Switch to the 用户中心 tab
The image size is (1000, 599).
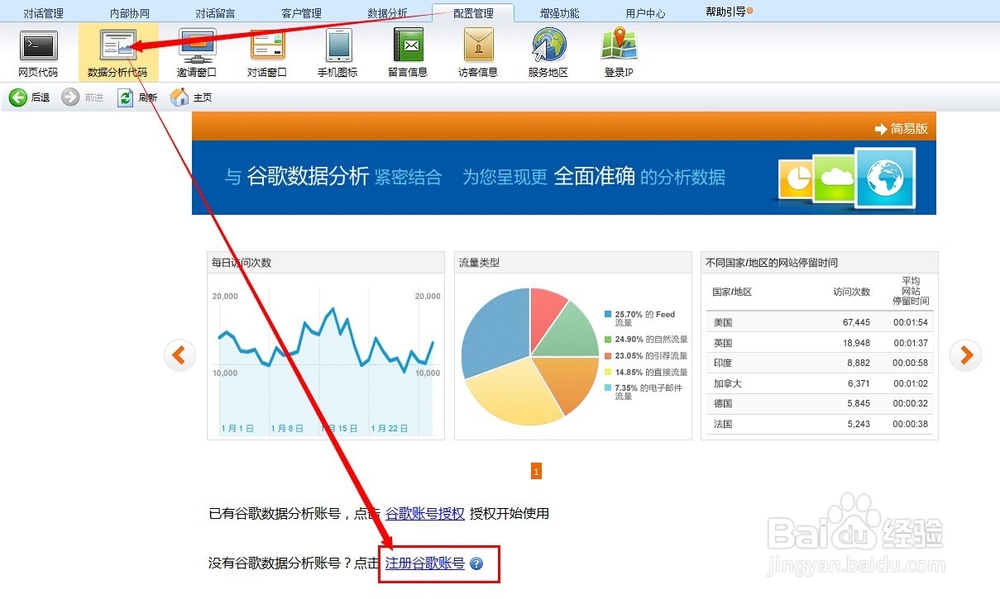[645, 13]
